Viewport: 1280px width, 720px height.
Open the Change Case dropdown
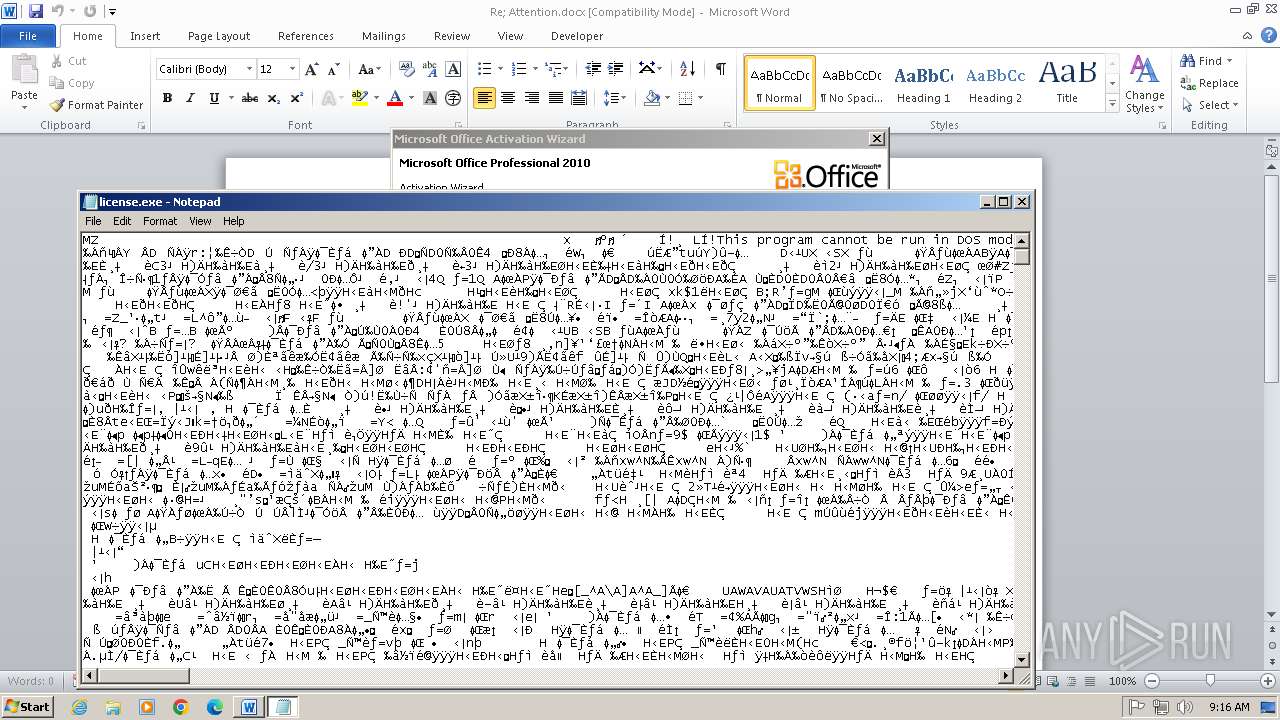coord(369,69)
